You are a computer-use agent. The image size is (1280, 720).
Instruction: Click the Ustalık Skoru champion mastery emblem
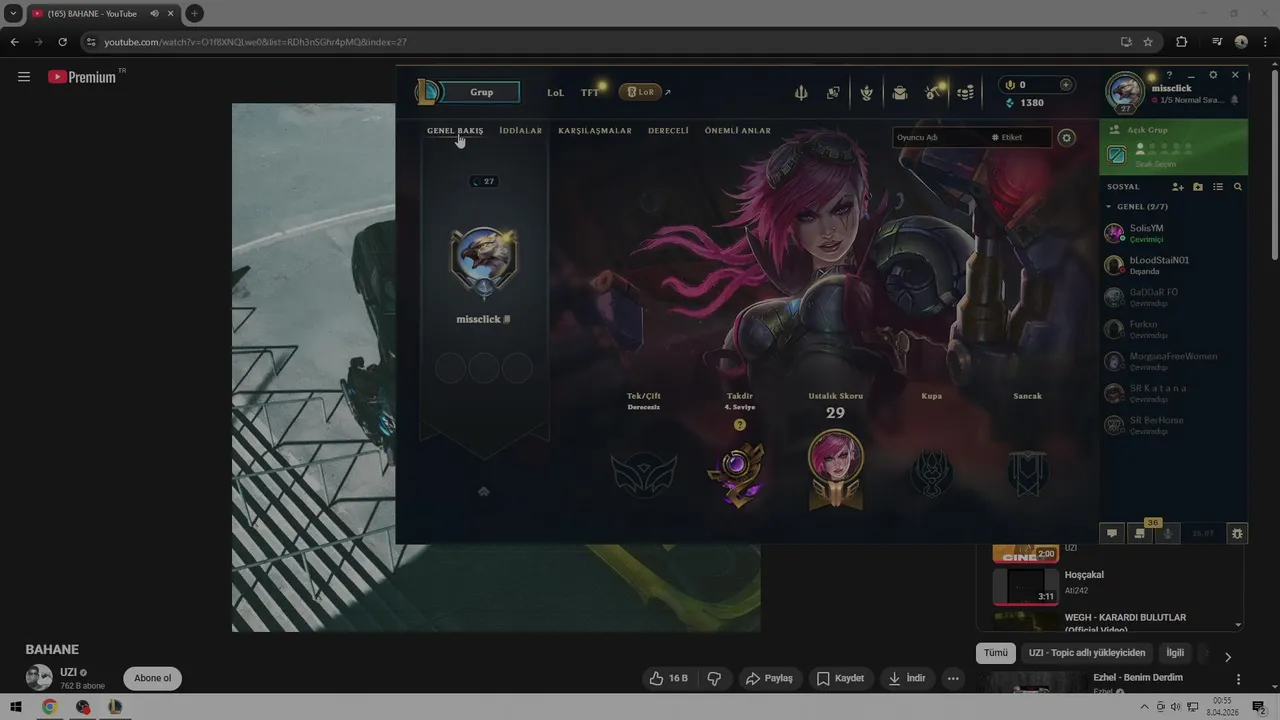pos(835,468)
